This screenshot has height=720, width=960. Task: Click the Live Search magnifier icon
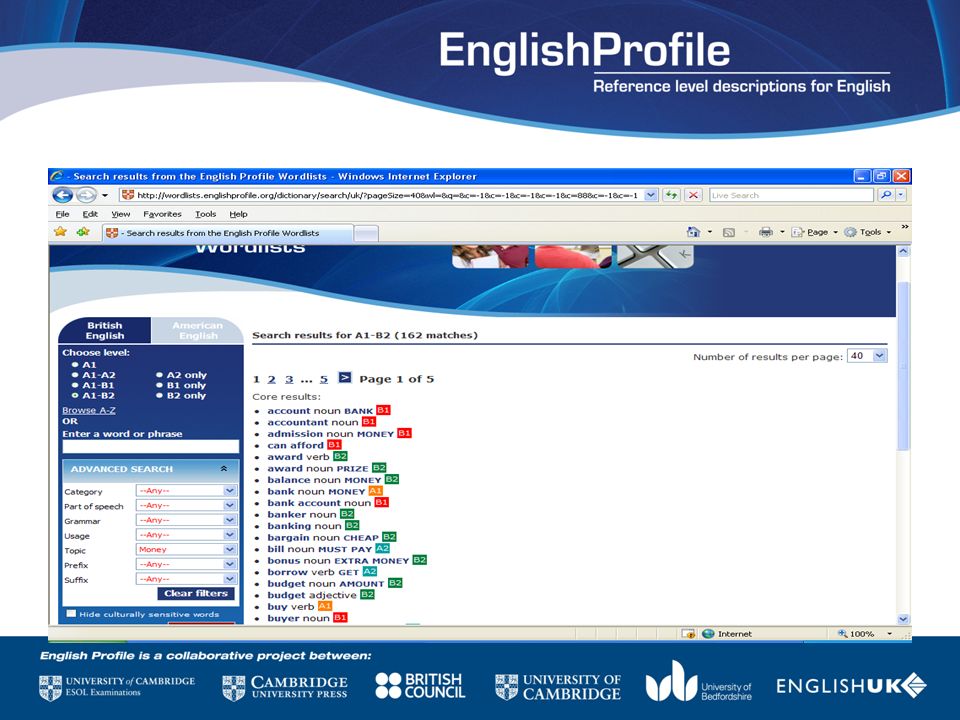[885, 195]
